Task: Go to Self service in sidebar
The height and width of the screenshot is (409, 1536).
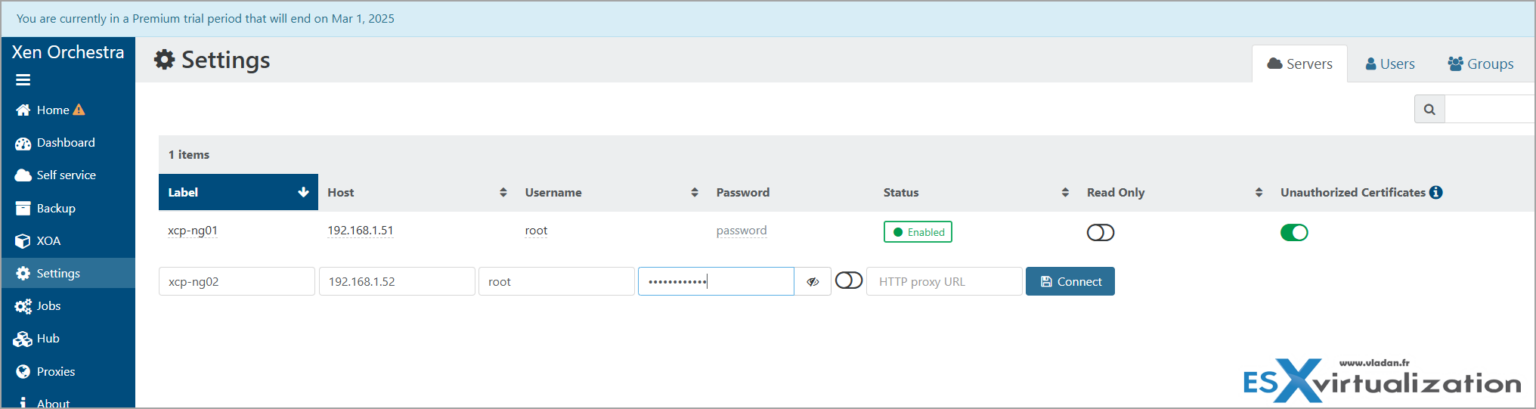Action: pyautogui.click(x=65, y=175)
